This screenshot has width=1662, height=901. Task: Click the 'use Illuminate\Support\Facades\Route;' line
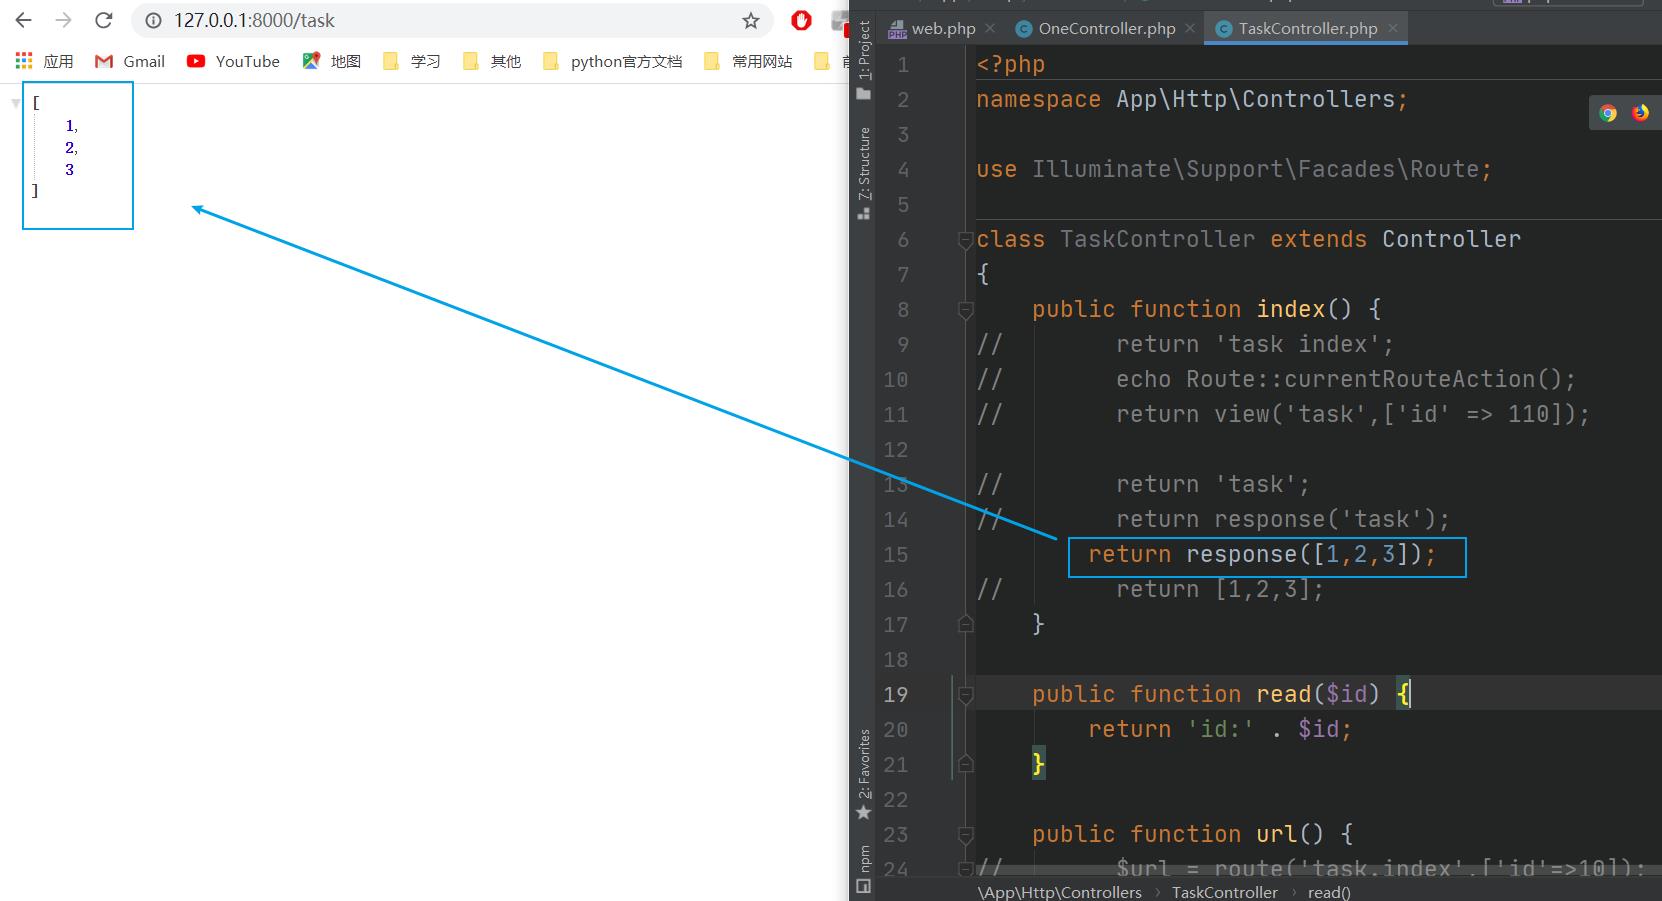click(x=1234, y=169)
